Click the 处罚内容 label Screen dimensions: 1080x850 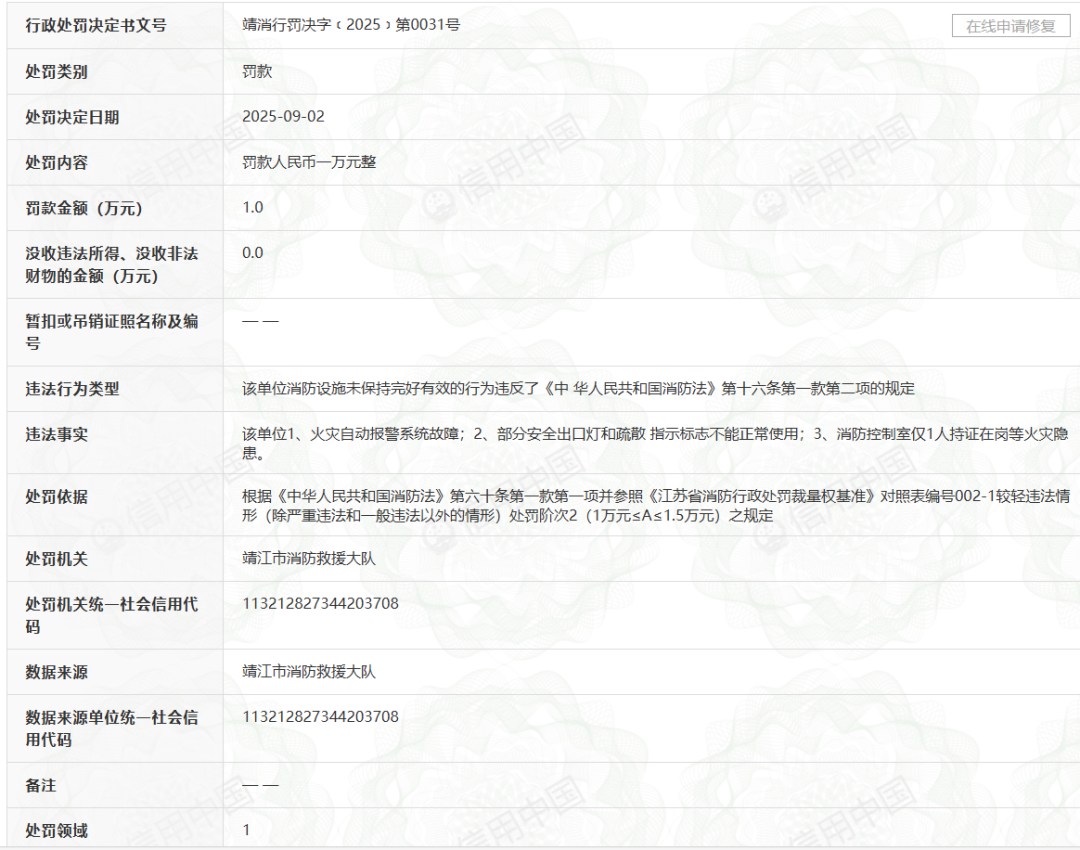pyautogui.click(x=56, y=163)
